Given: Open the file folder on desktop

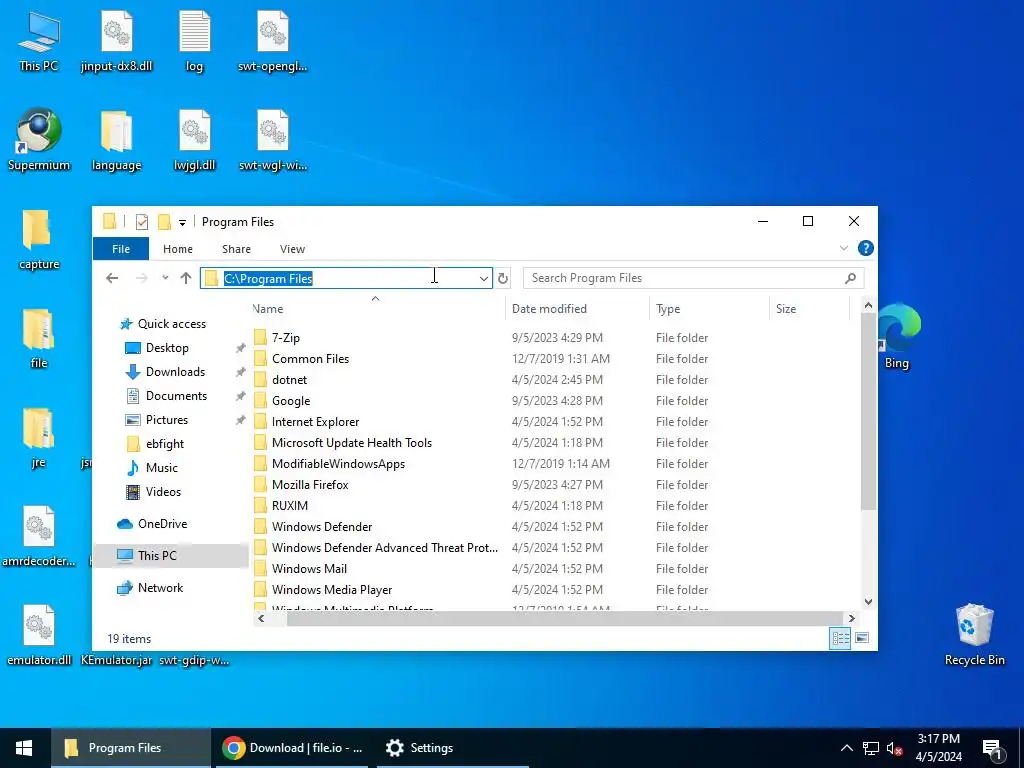Looking at the screenshot, I should click(x=39, y=338).
